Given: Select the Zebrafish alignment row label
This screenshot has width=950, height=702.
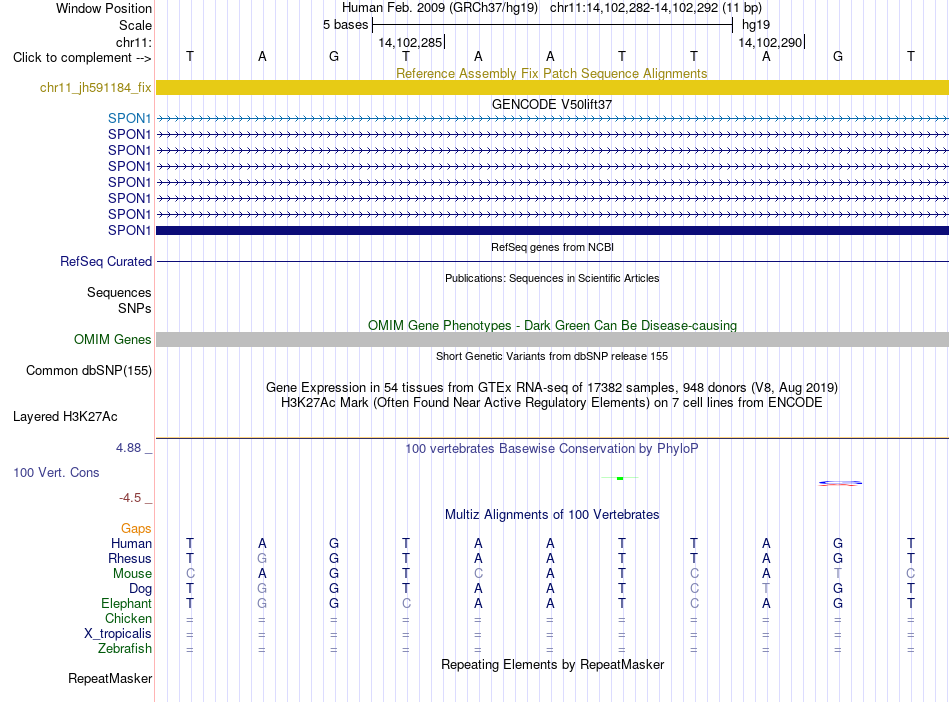Looking at the screenshot, I should [x=125, y=649].
